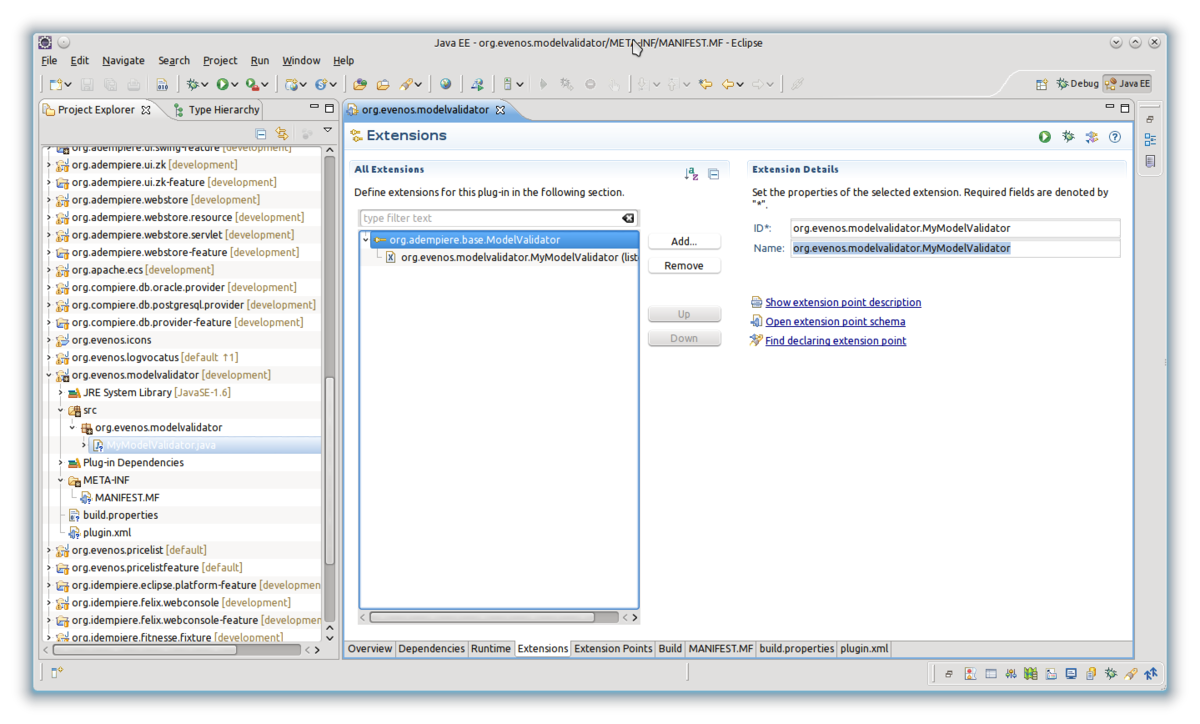Open the plugin.xml editor tab
The image size is (1200, 724).
(864, 649)
